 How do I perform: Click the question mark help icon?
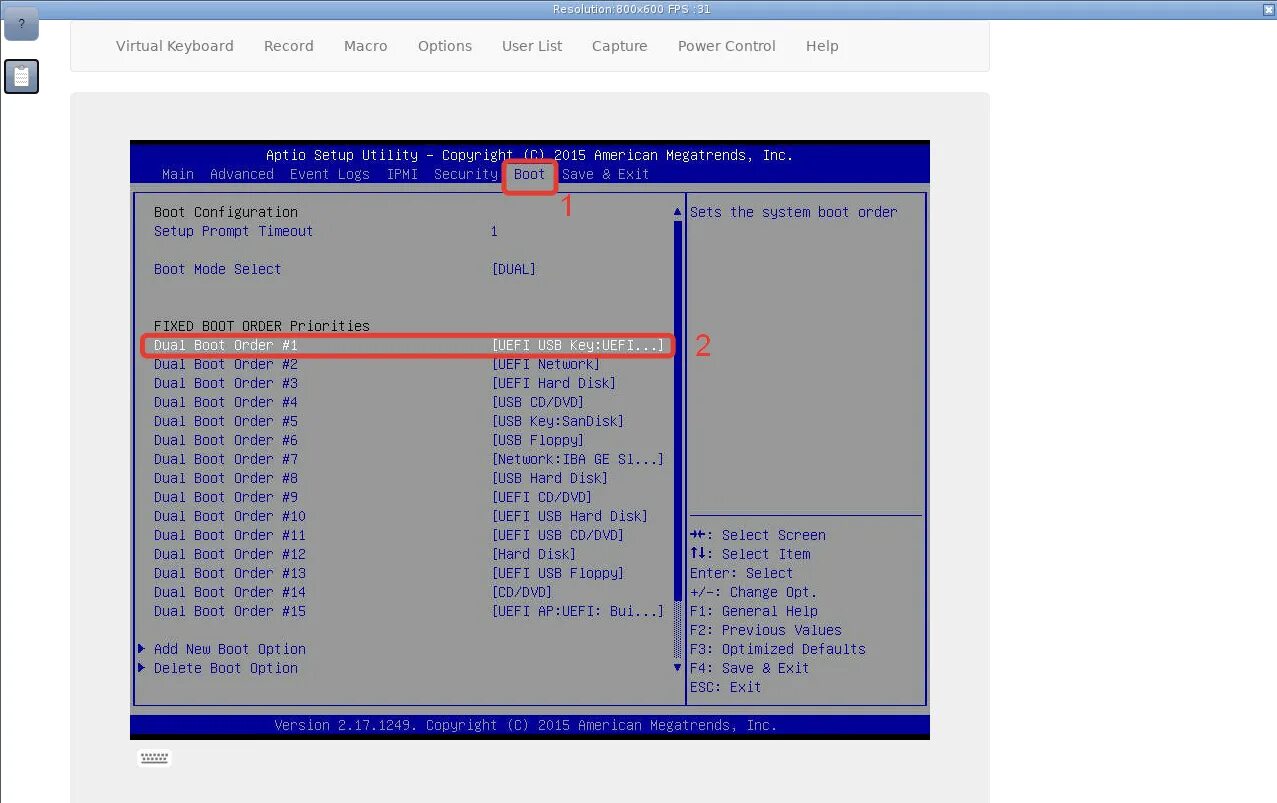point(21,23)
